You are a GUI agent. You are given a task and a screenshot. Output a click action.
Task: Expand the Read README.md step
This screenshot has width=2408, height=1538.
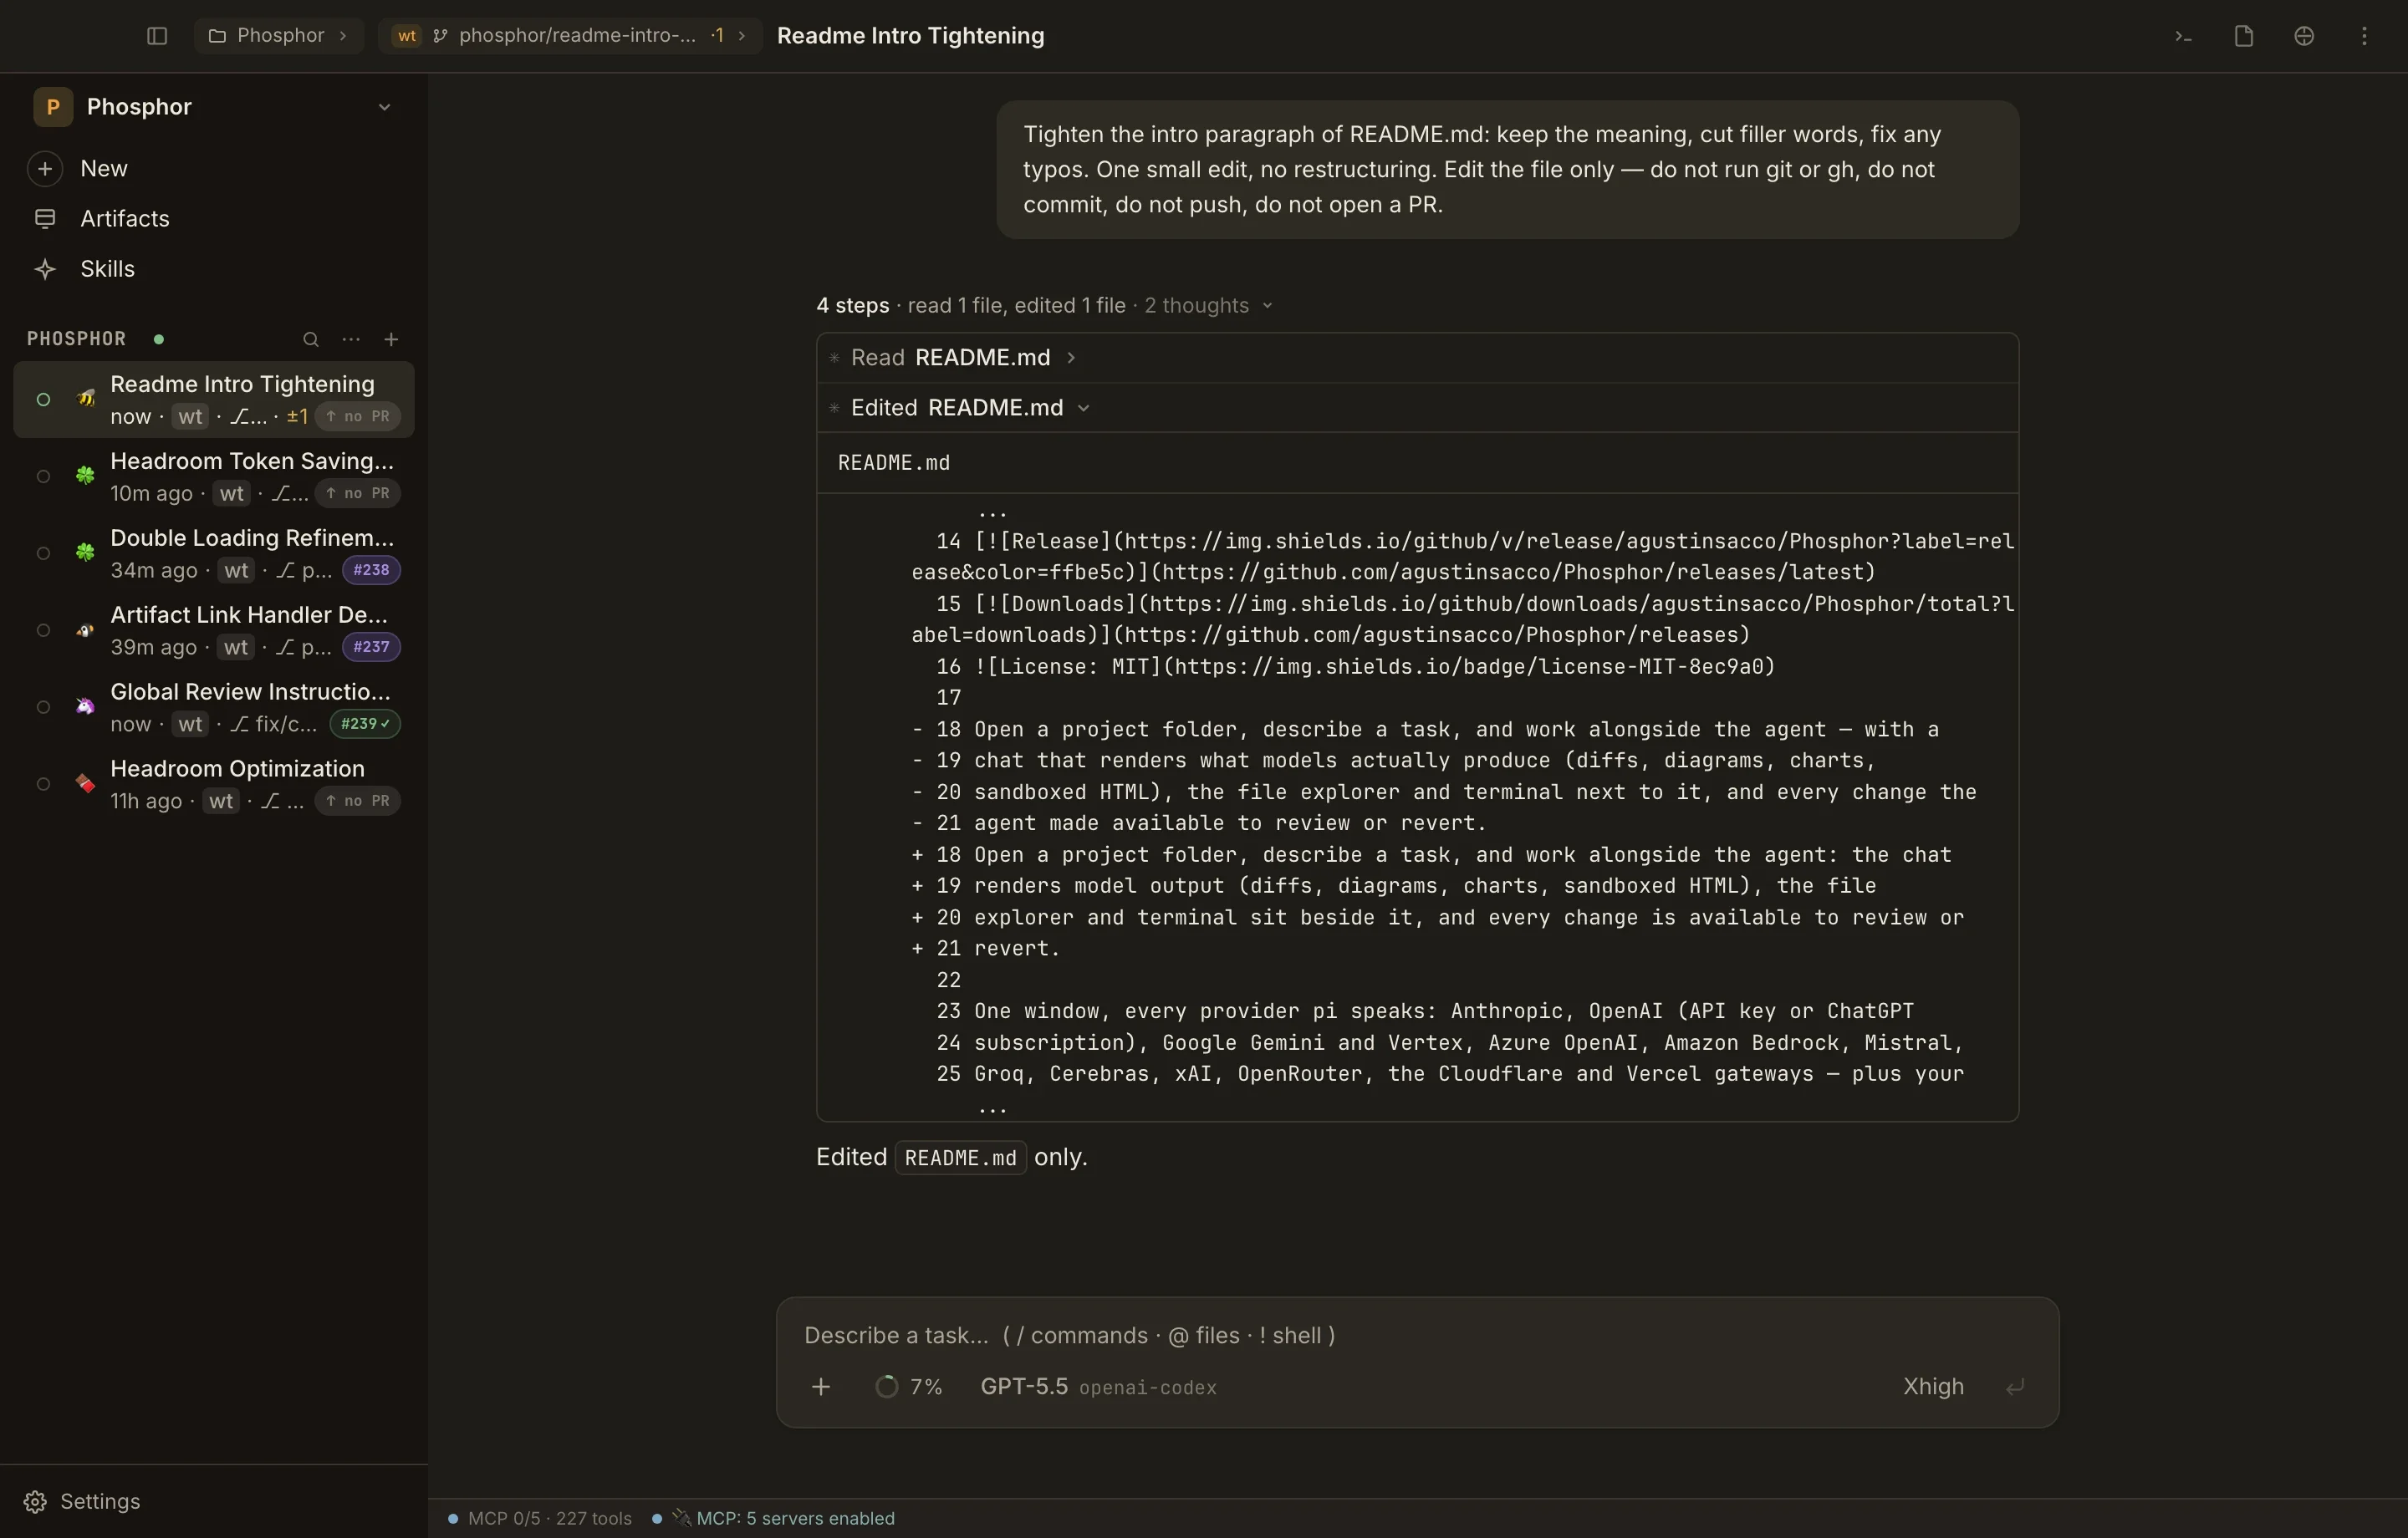point(963,357)
